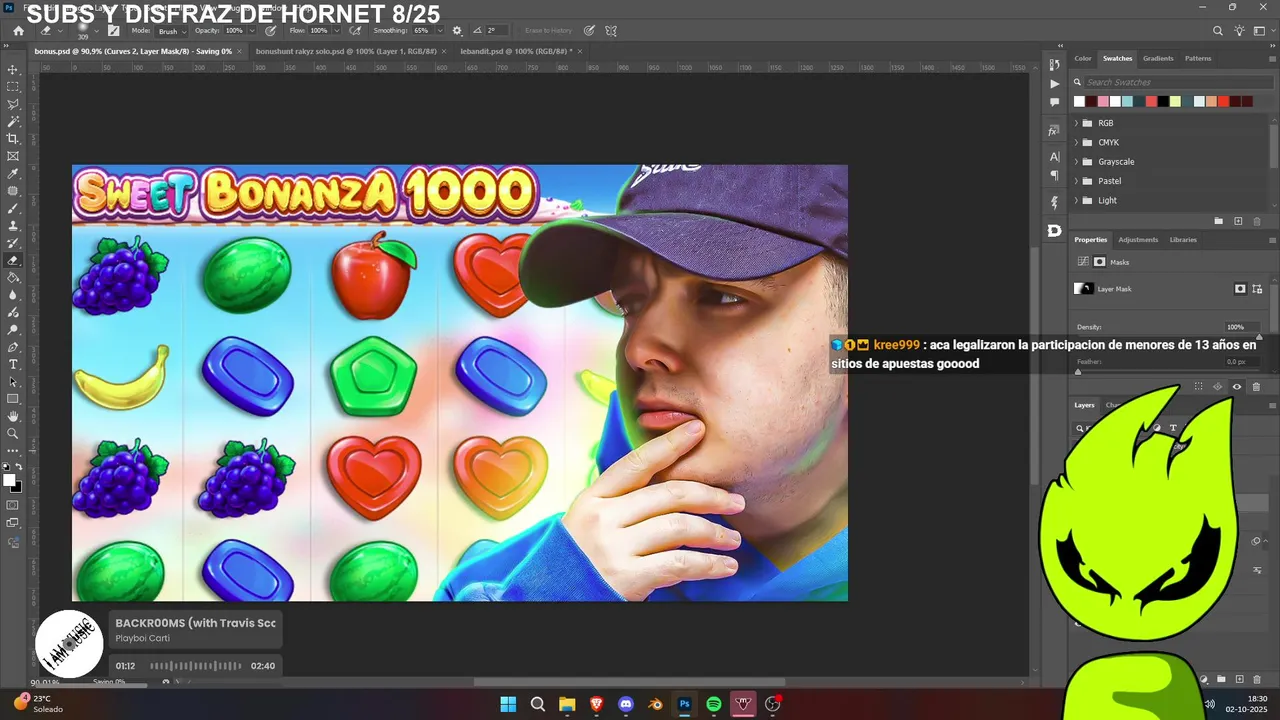Screen dimensions: 1280x720
Task: Delete mask using Properties trash icon
Action: point(1257,387)
